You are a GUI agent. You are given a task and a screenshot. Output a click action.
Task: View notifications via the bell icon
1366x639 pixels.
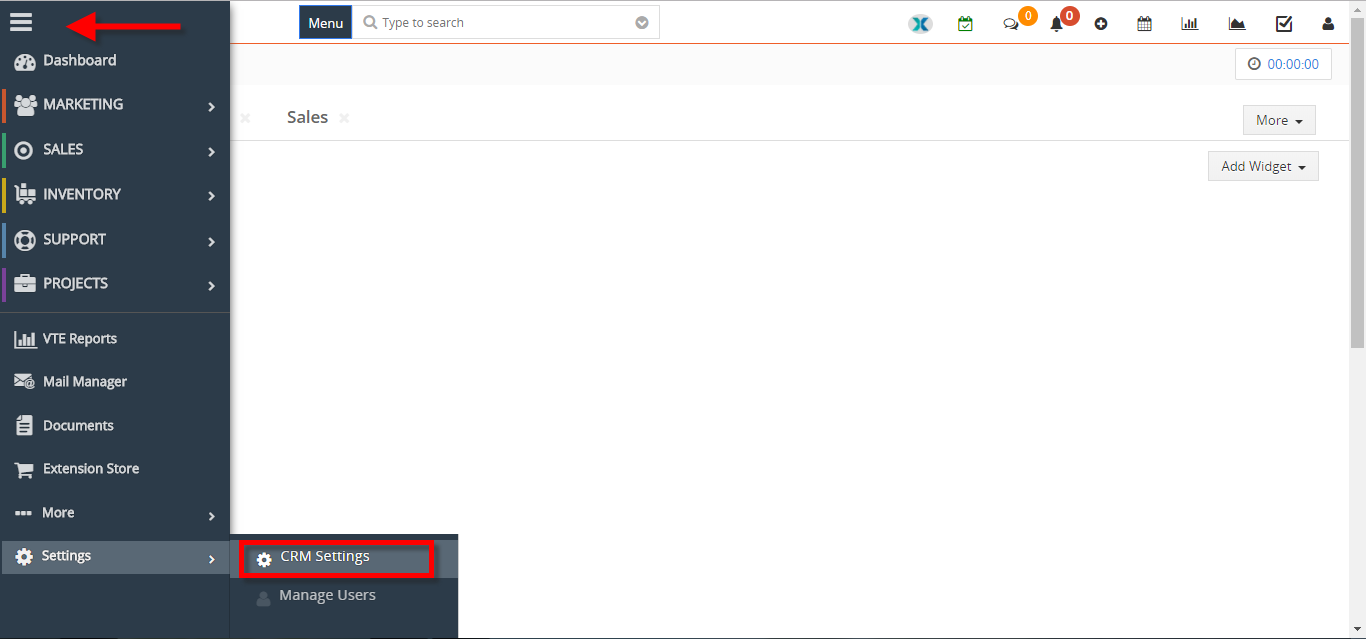pyautogui.click(x=1056, y=24)
